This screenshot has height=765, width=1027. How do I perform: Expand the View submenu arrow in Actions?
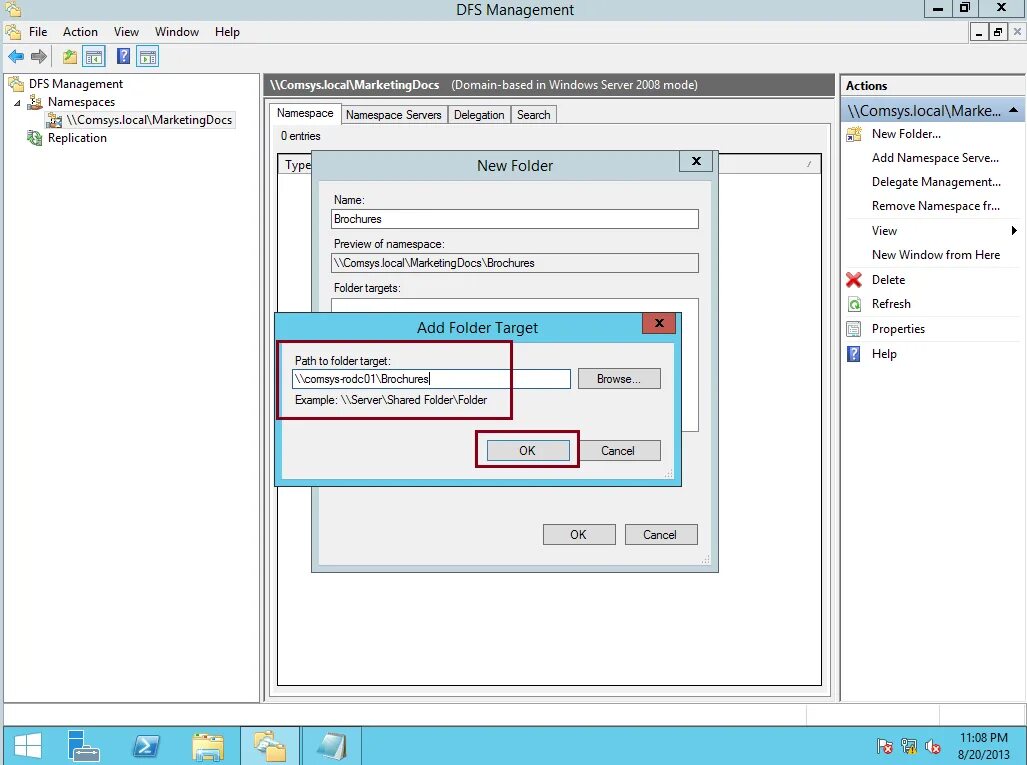click(1014, 231)
